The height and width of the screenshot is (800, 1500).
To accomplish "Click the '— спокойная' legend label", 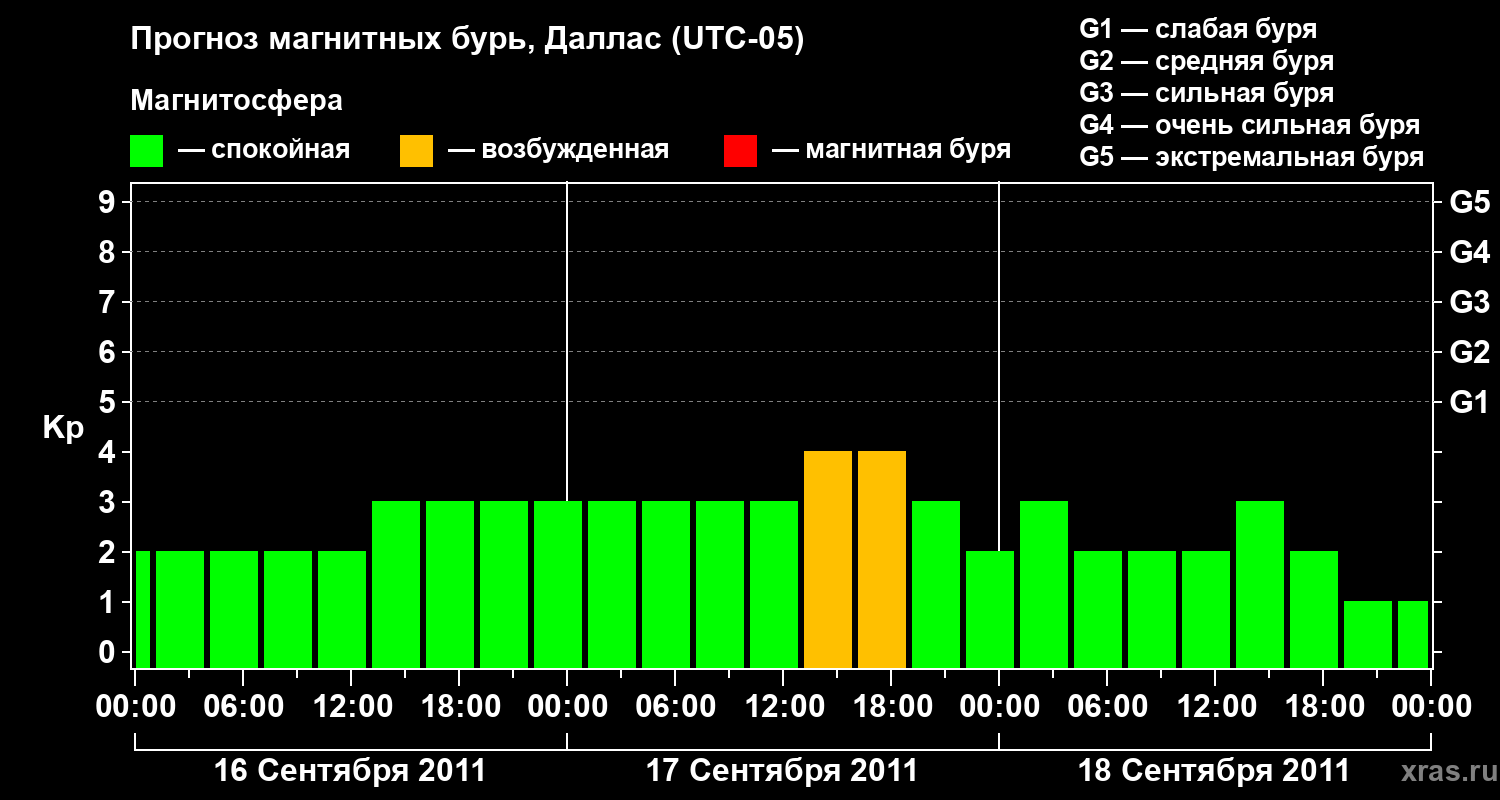I will (264, 150).
